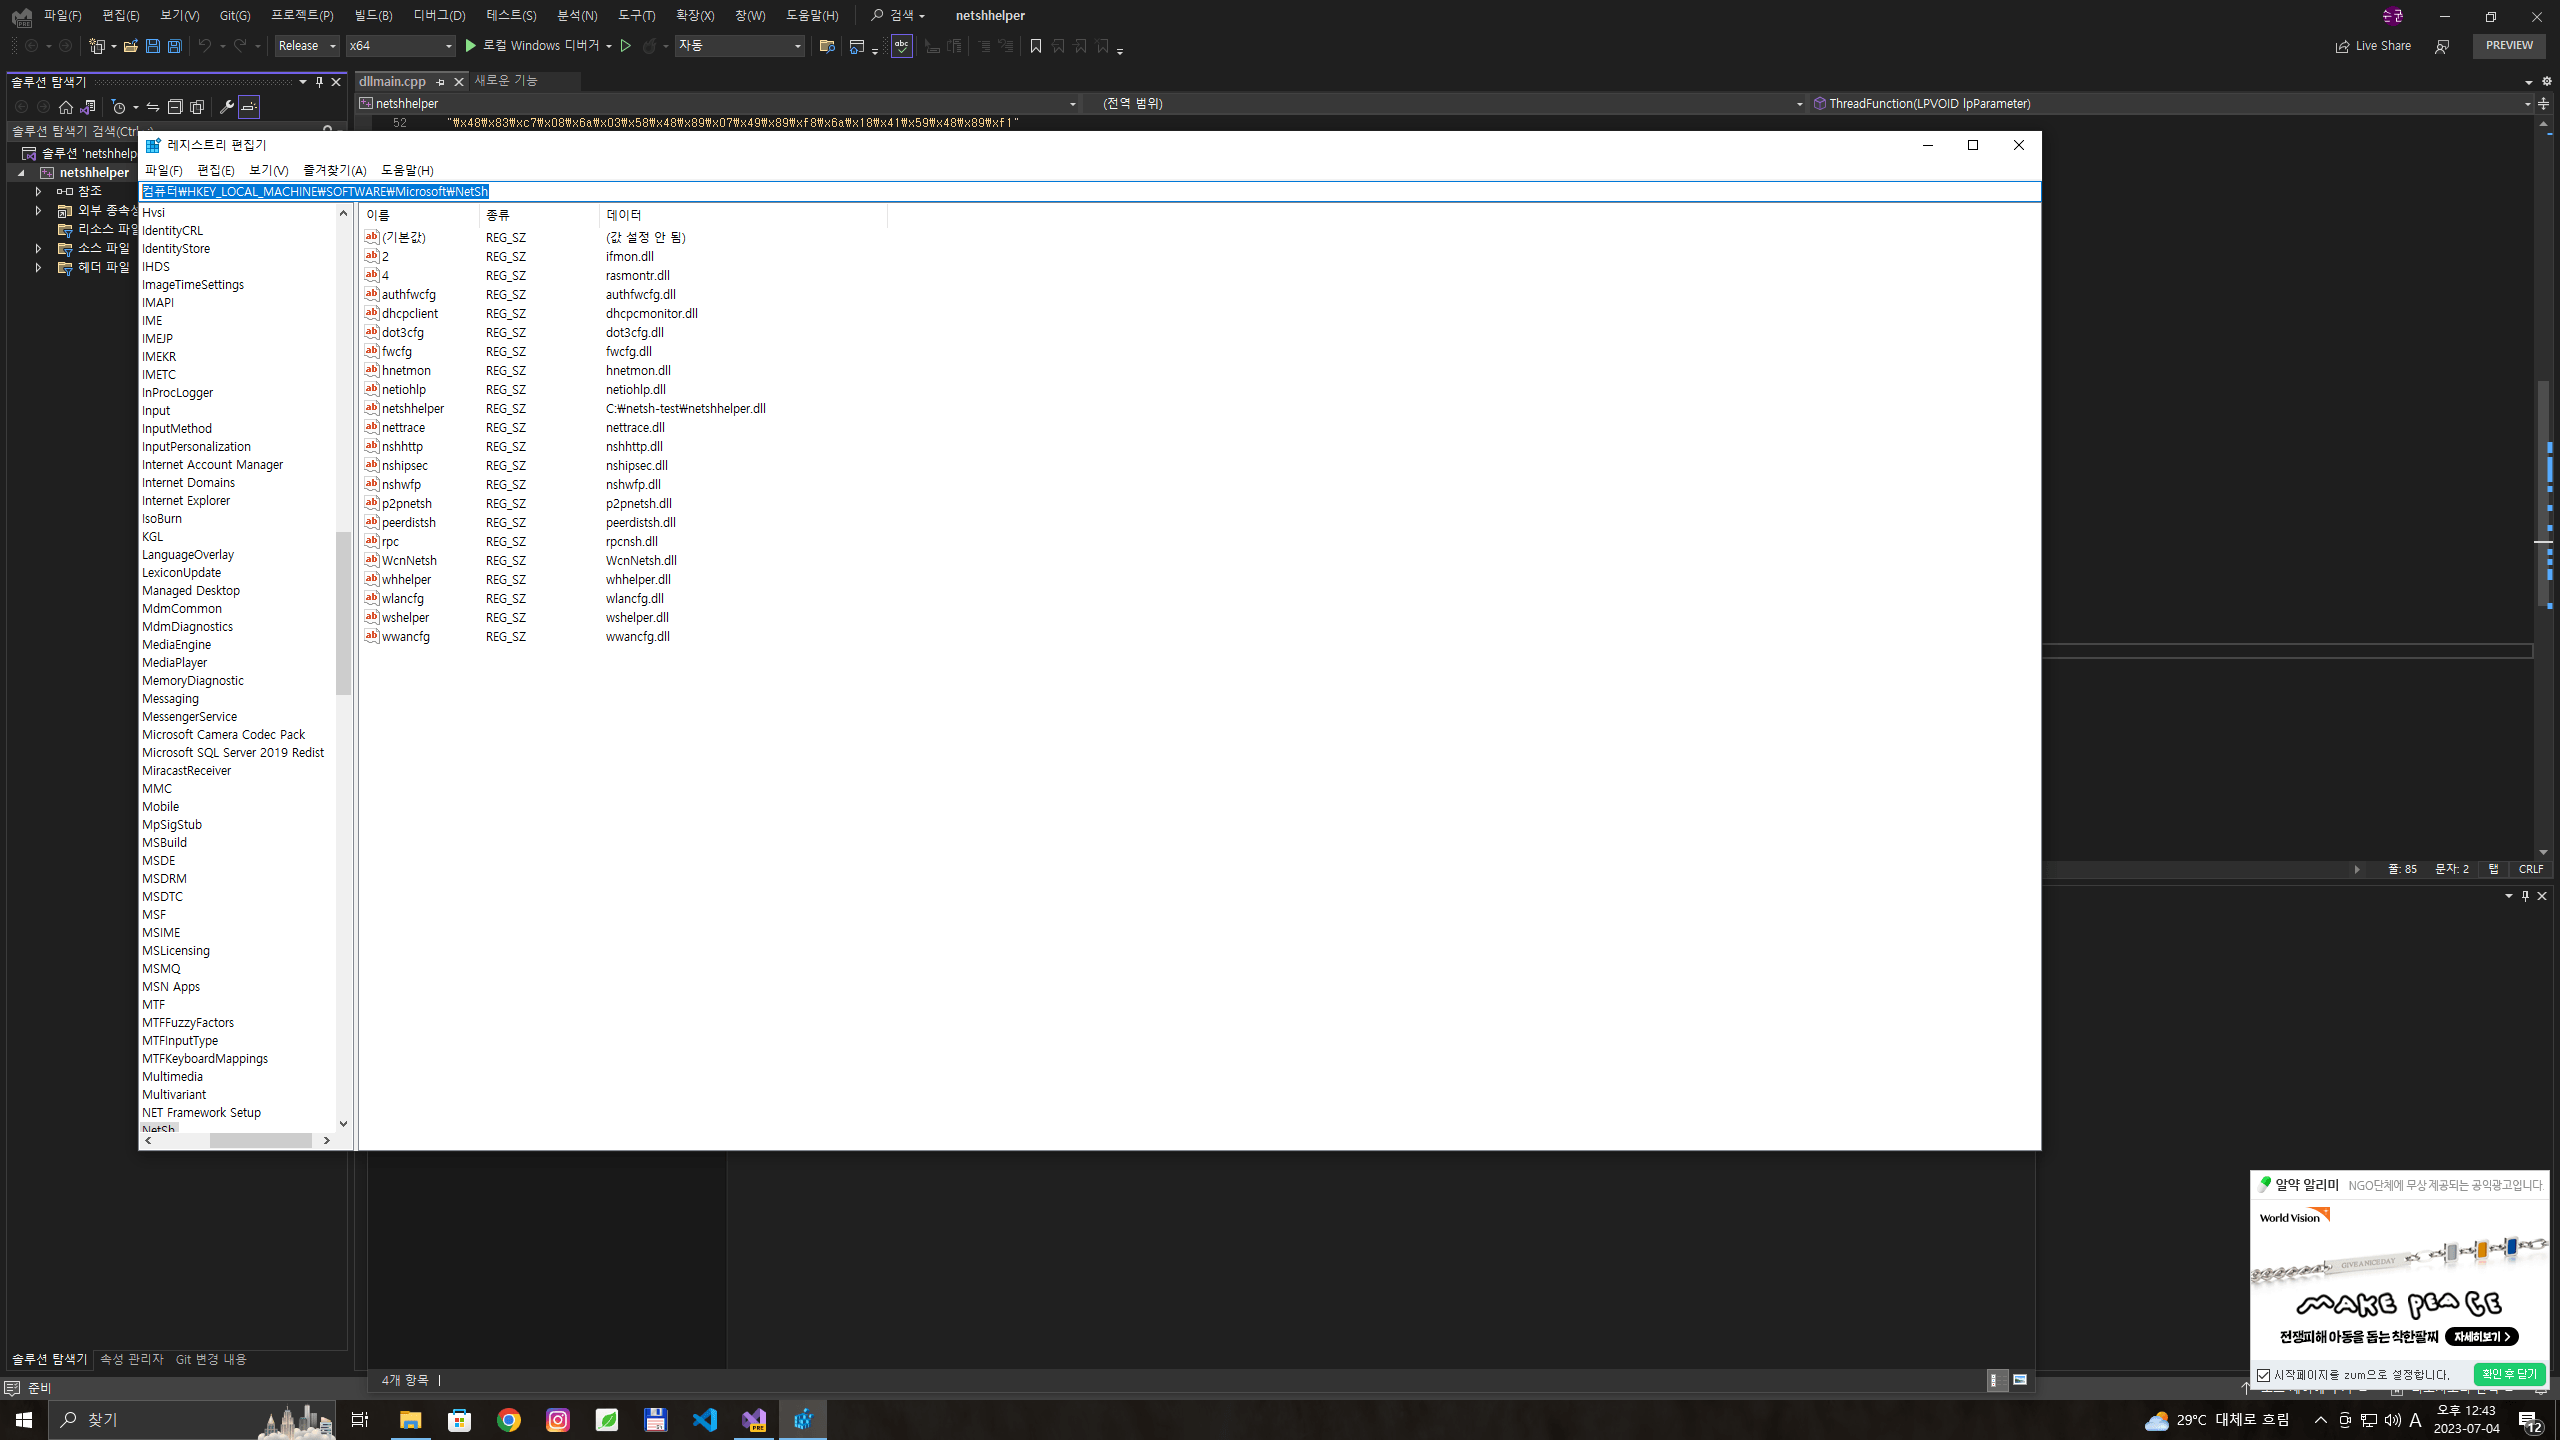The width and height of the screenshot is (2560, 1440).
Task: Switch to the Git 변경 내용 tab
Action: click(x=211, y=1359)
